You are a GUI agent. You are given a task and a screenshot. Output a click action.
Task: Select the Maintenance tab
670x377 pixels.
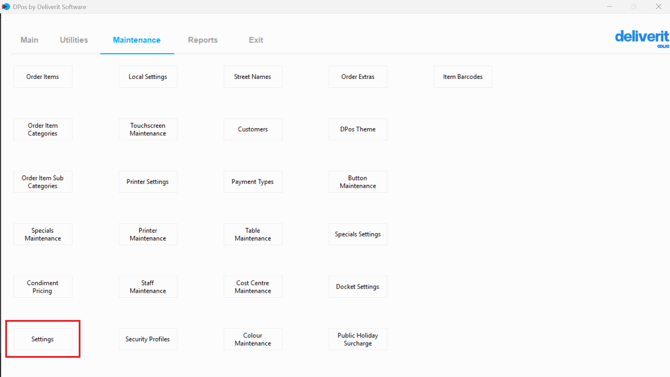pos(137,40)
